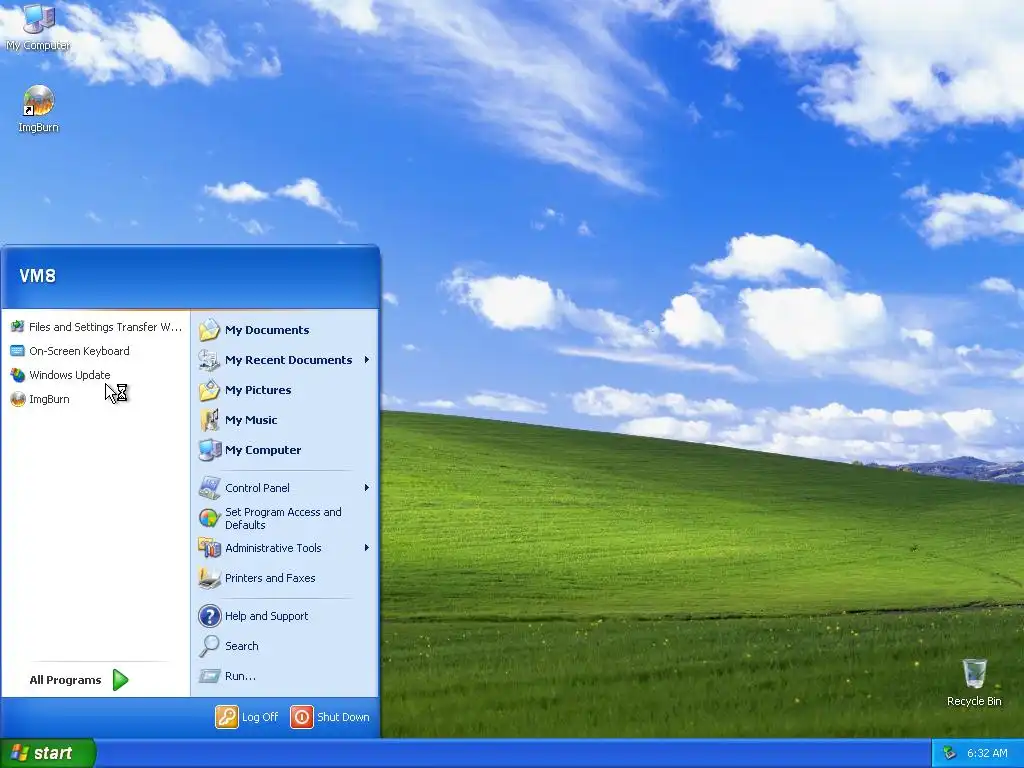Click the All Programs label
1024x768 pixels.
point(65,680)
